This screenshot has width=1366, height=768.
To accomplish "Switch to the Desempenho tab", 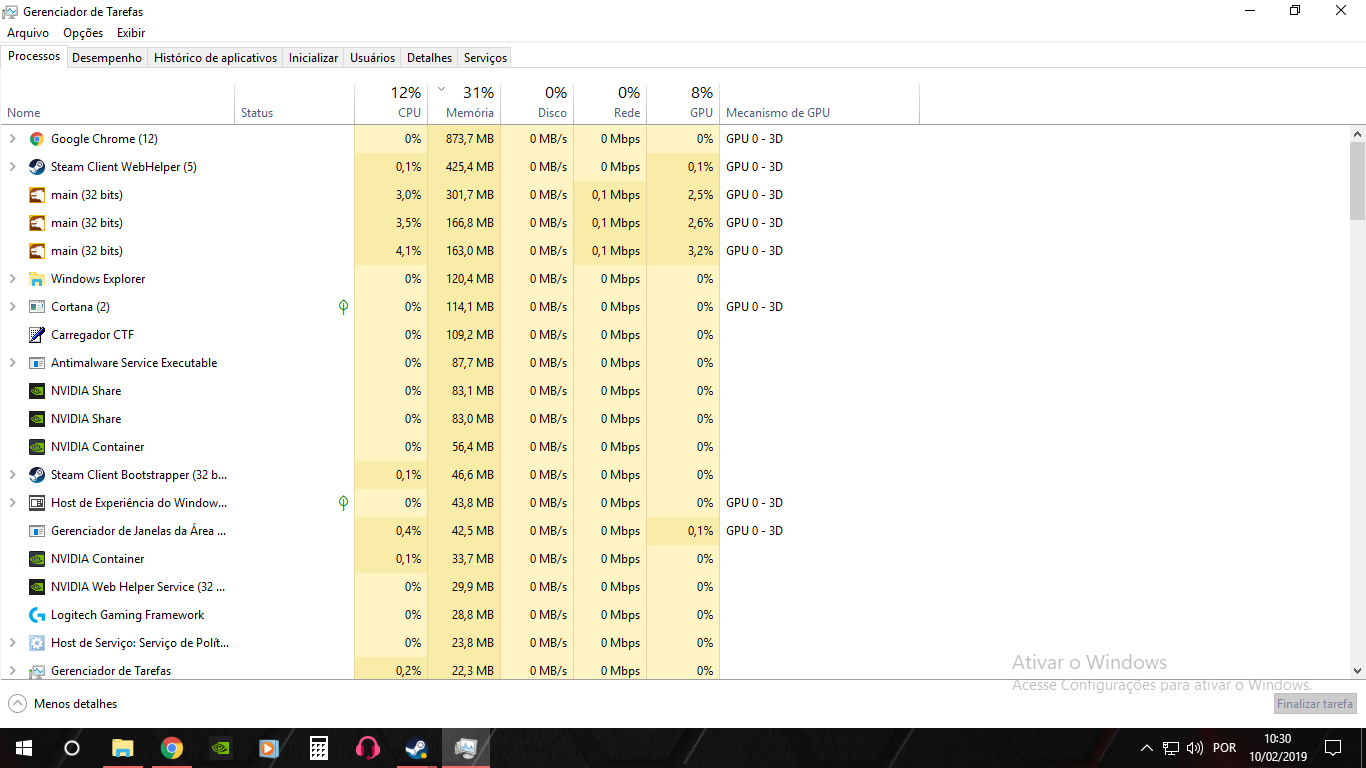I will (107, 58).
